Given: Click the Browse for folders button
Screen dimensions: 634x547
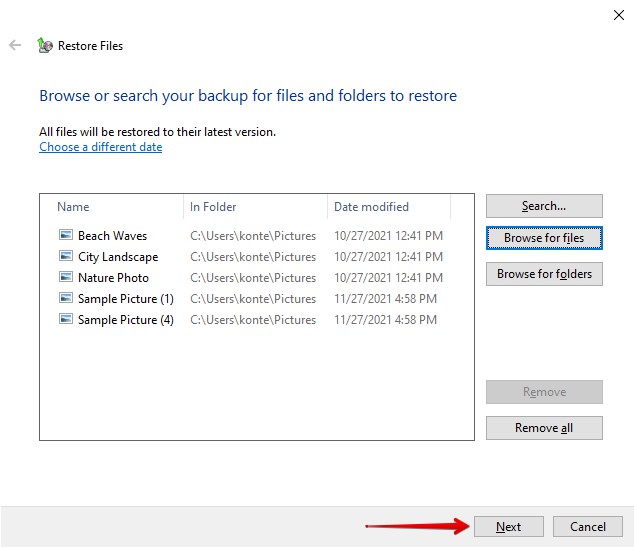Looking at the screenshot, I should (x=544, y=274).
